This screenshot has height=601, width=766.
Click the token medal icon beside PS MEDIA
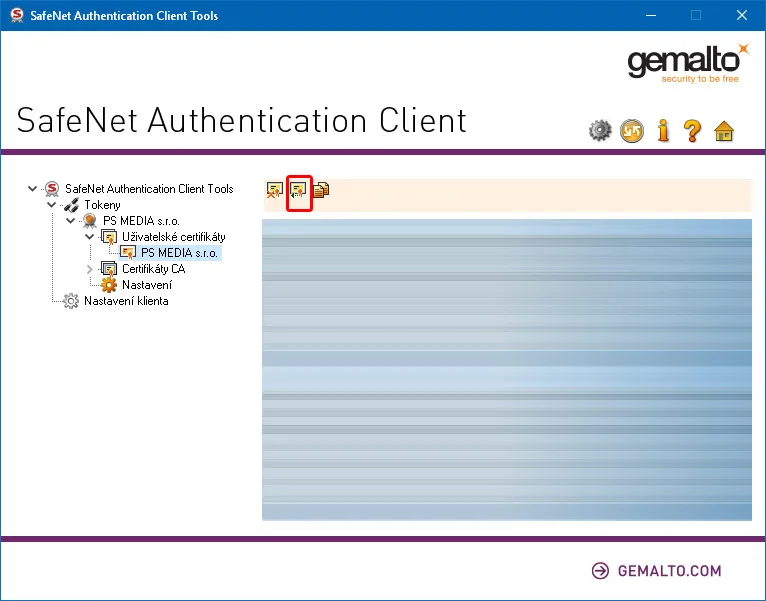tap(90, 221)
